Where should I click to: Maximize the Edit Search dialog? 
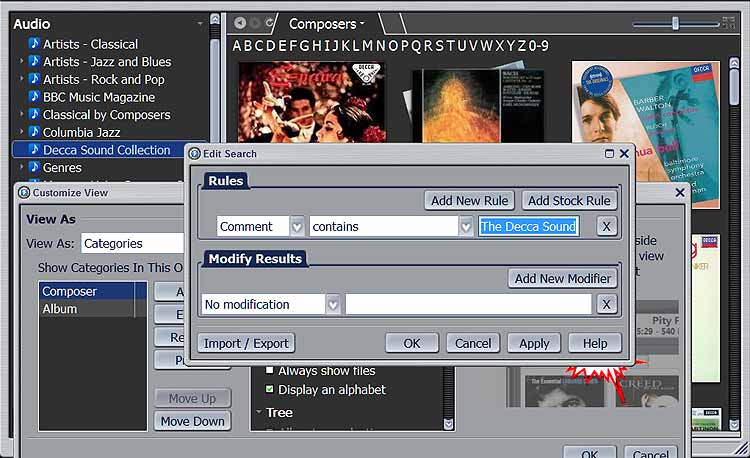[x=609, y=154]
